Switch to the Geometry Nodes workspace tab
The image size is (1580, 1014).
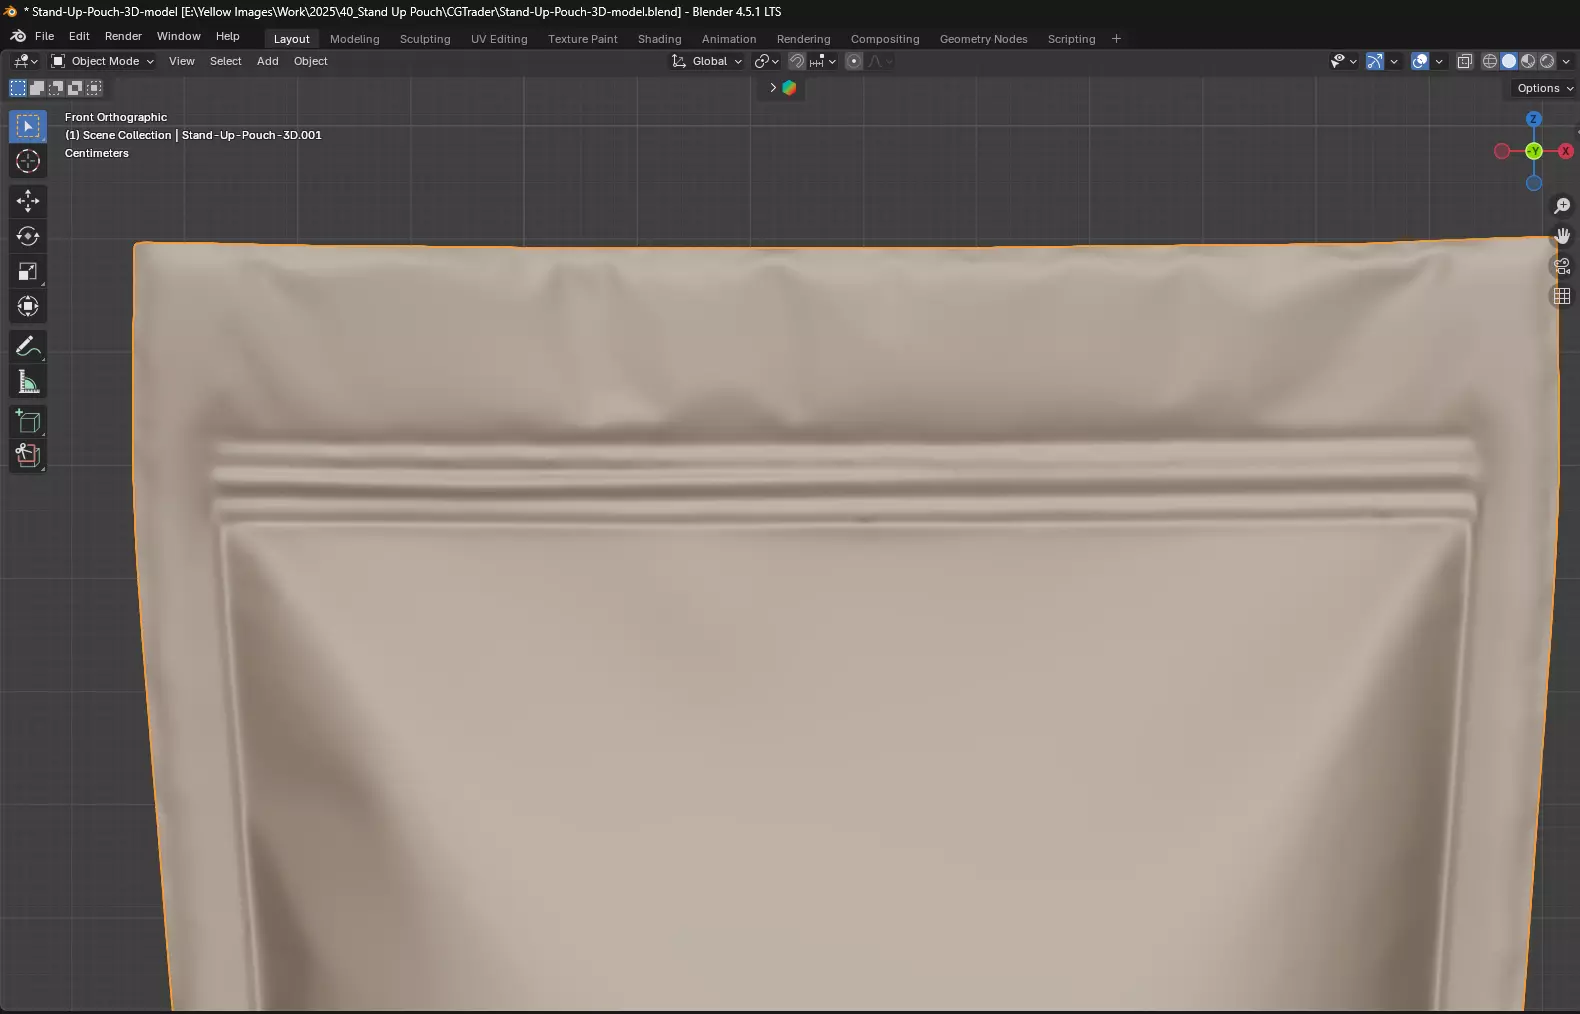[983, 39]
